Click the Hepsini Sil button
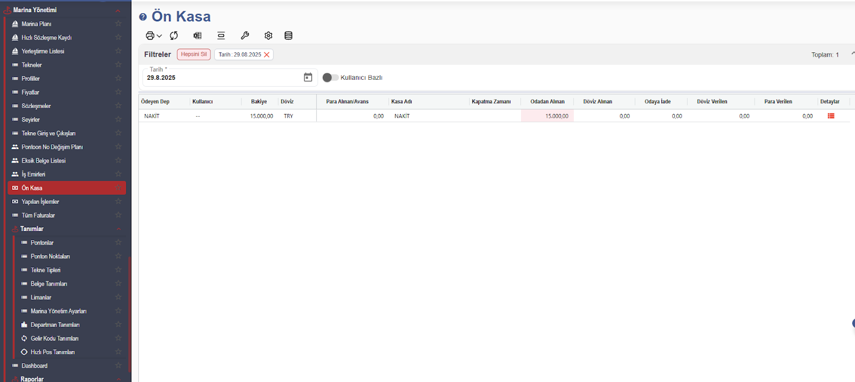The image size is (855, 382). coord(194,54)
